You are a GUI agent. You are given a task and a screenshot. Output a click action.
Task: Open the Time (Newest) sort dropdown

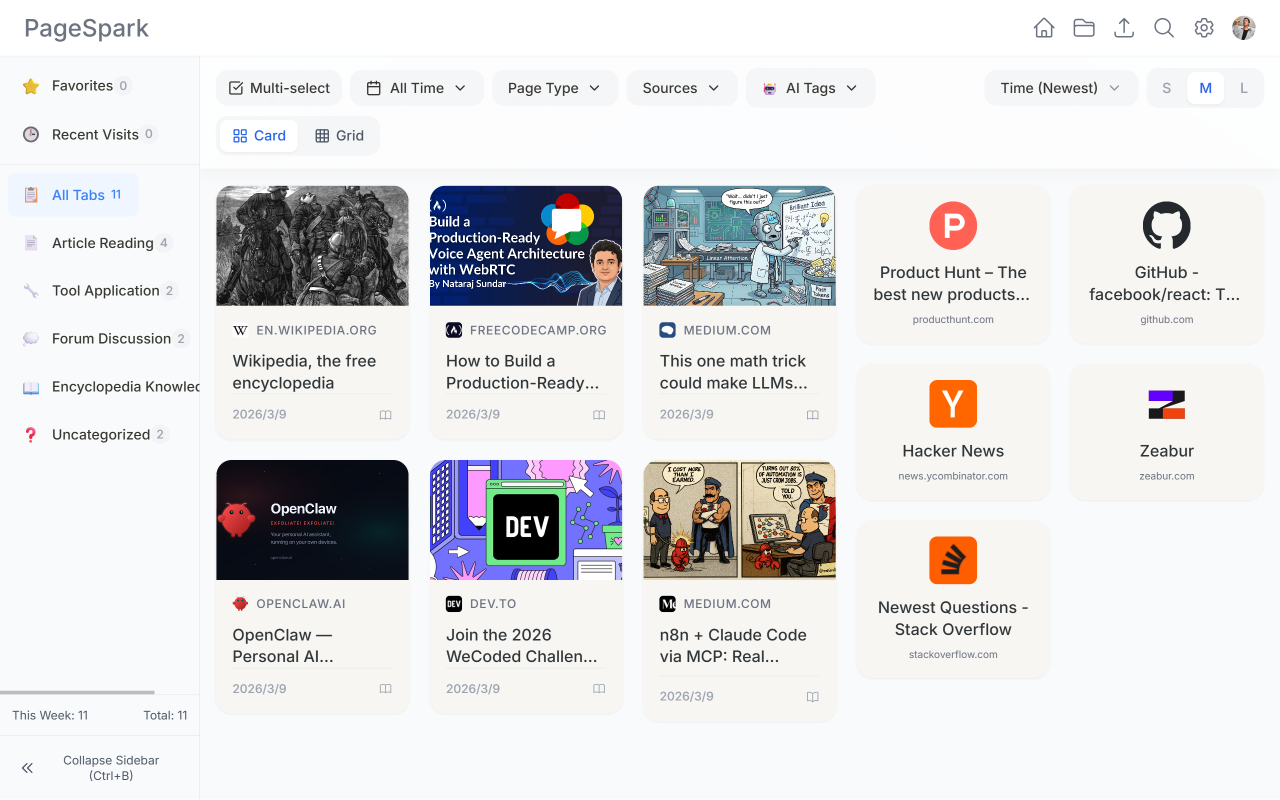point(1060,88)
